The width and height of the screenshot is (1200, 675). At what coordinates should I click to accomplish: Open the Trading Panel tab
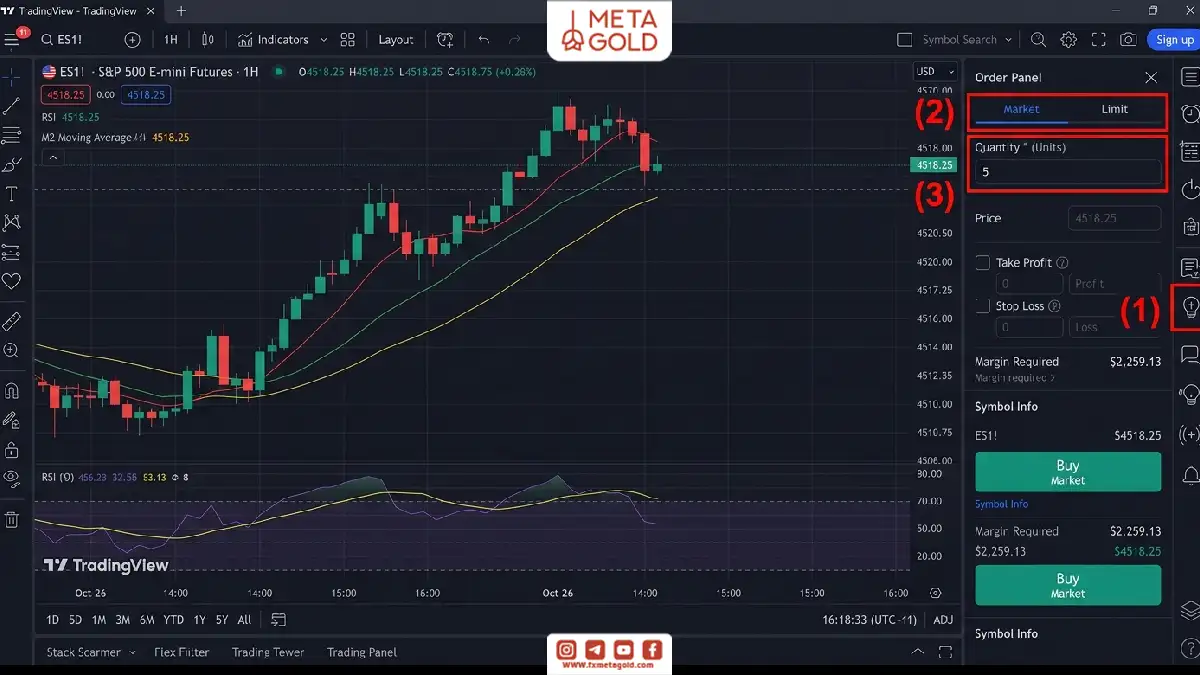(361, 652)
